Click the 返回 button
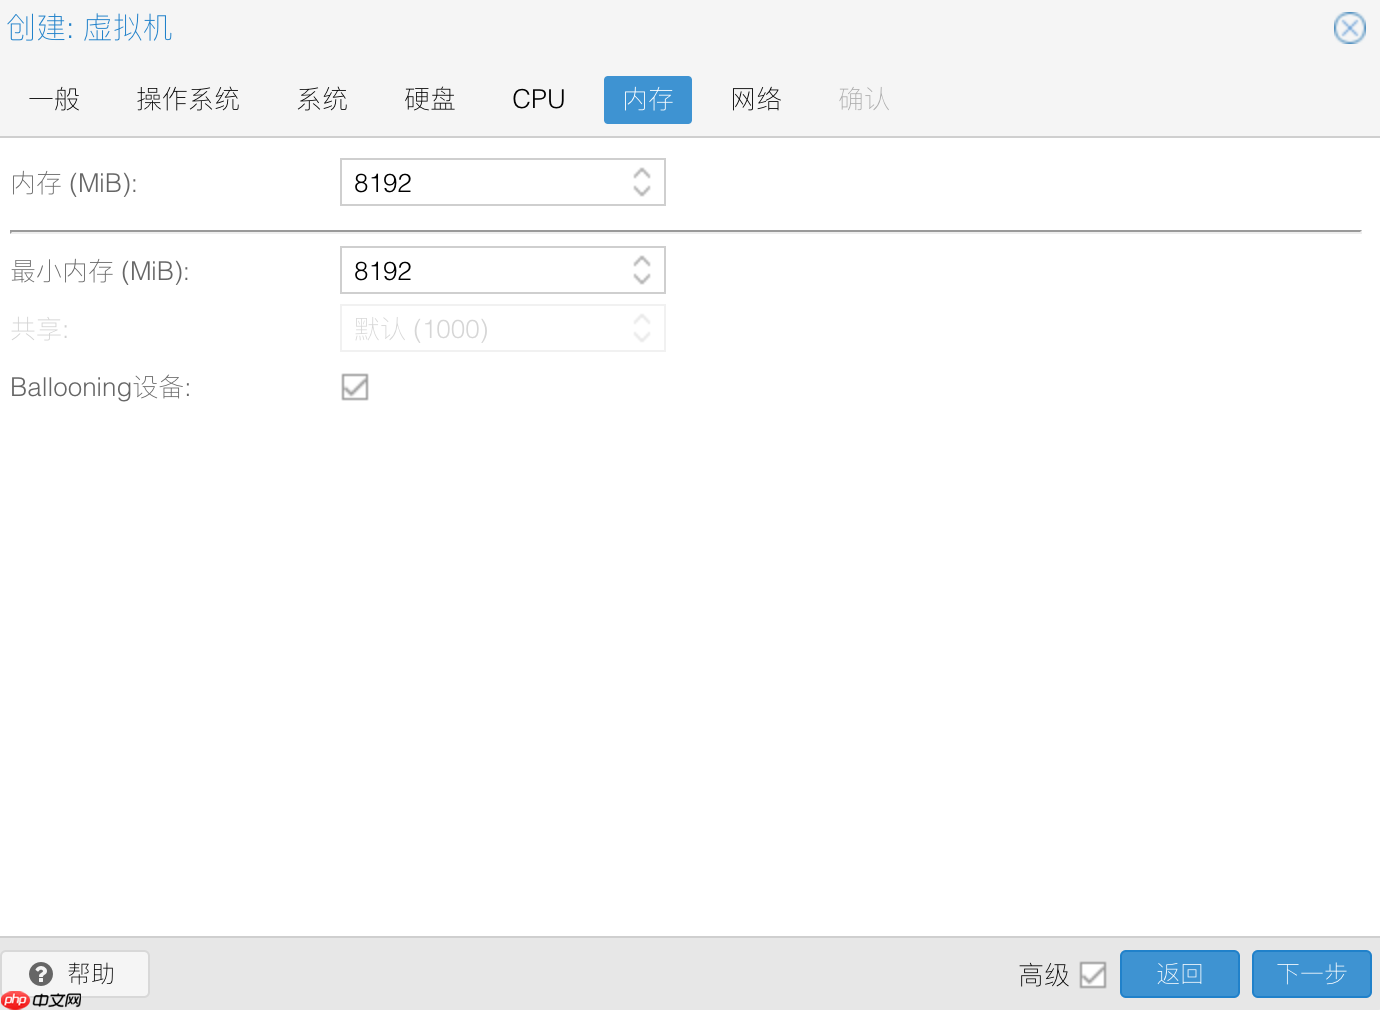The height and width of the screenshot is (1010, 1380). (1179, 974)
